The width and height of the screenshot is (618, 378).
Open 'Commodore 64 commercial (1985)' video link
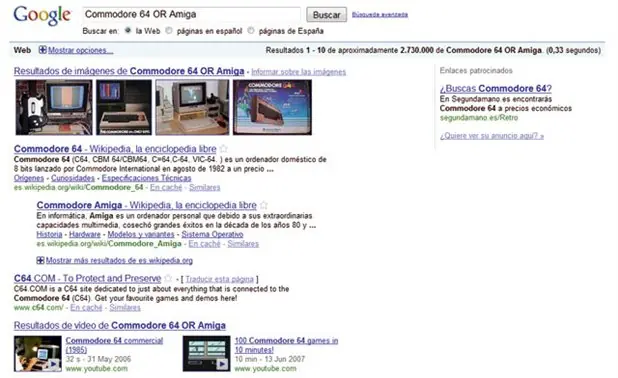114,345
